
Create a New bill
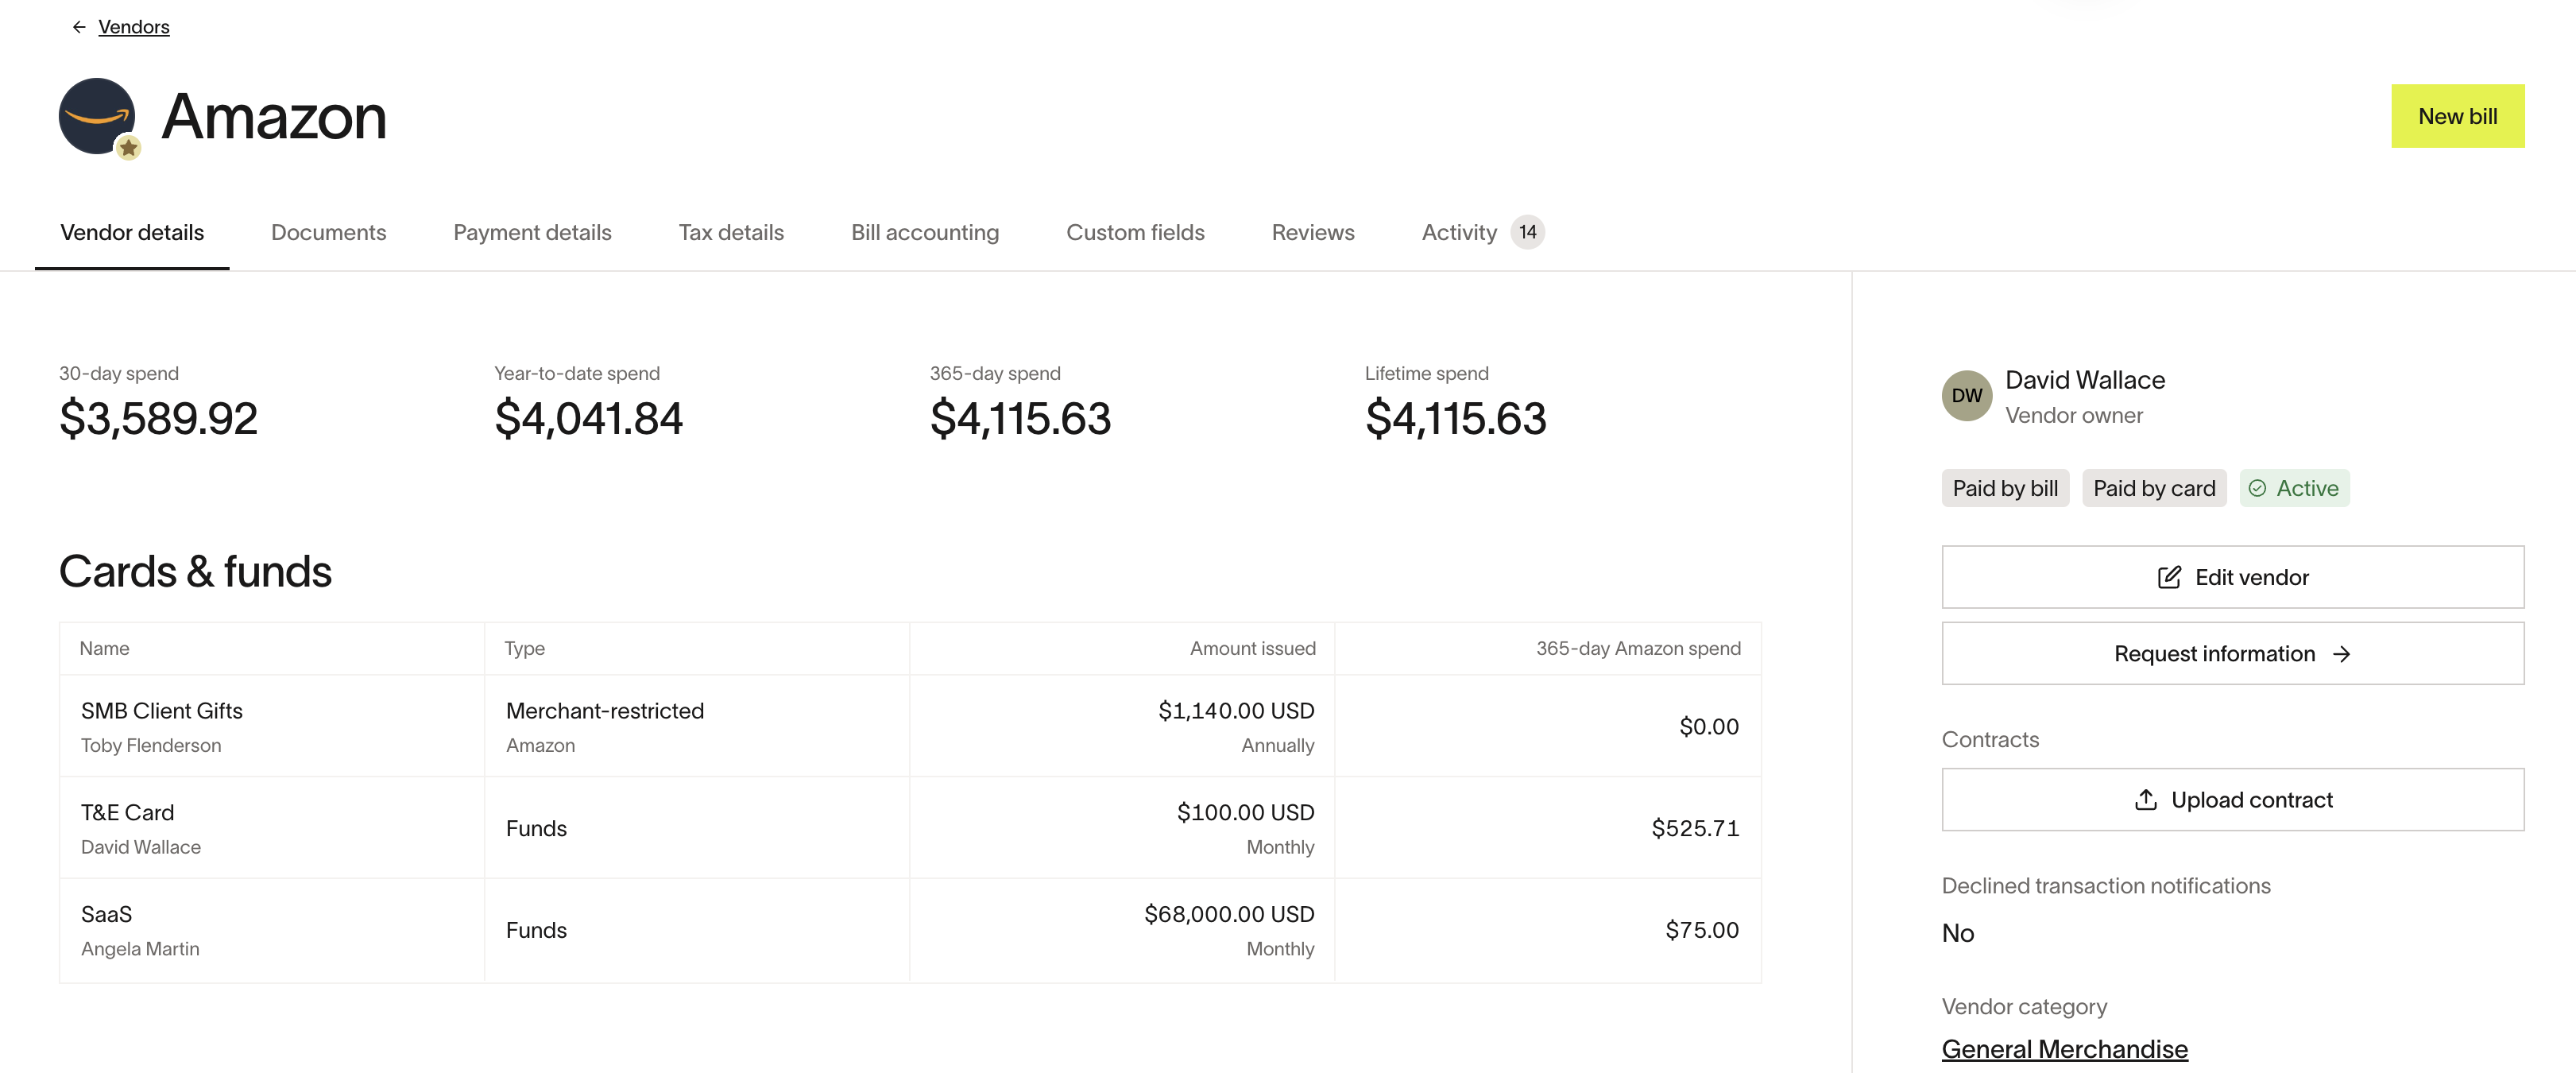[2457, 116]
